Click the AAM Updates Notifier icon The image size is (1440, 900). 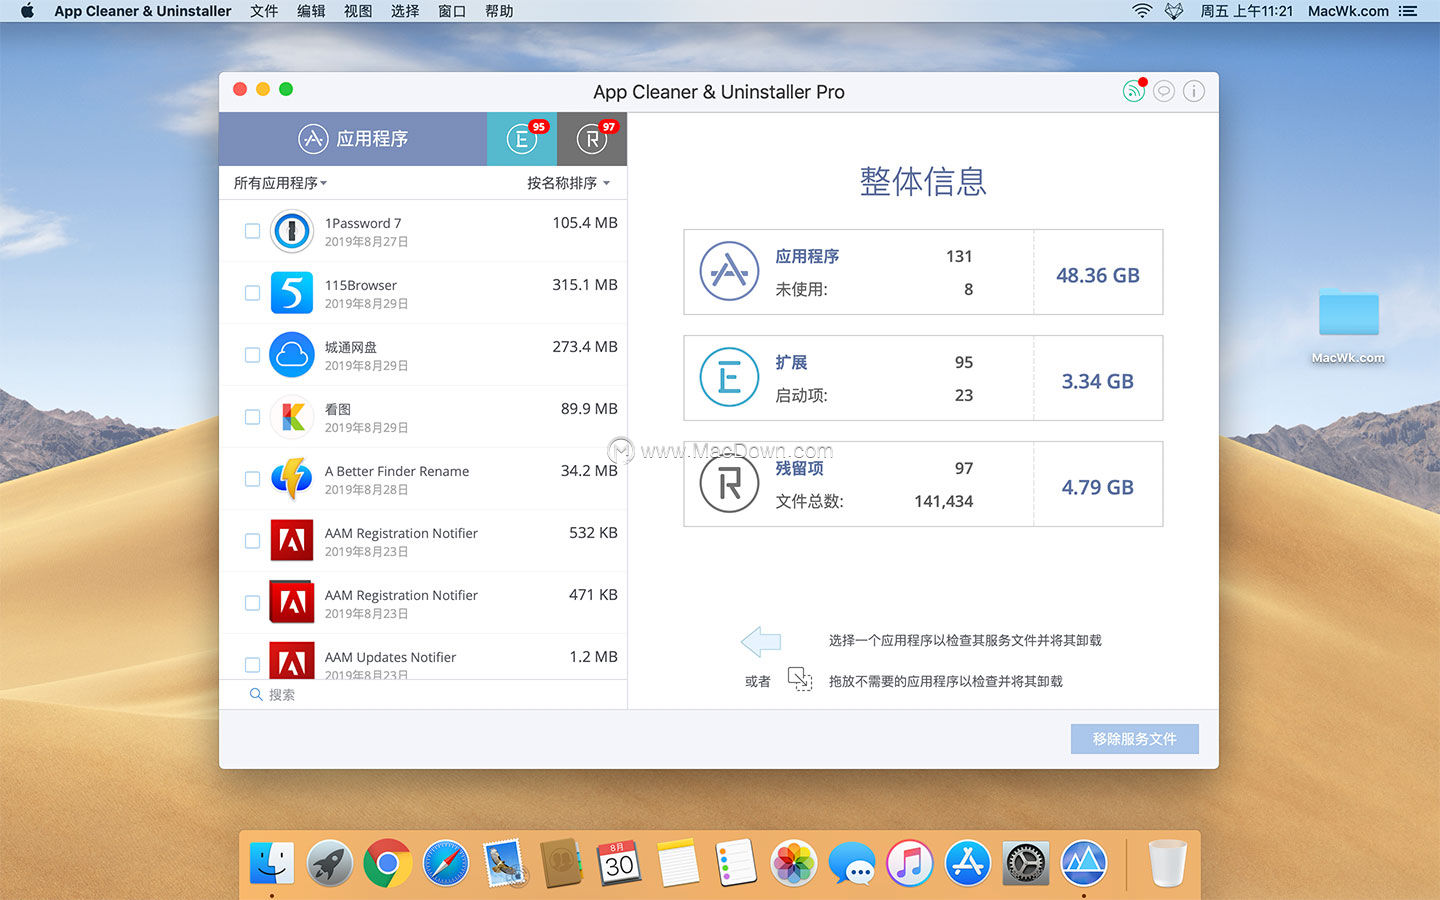click(x=292, y=661)
